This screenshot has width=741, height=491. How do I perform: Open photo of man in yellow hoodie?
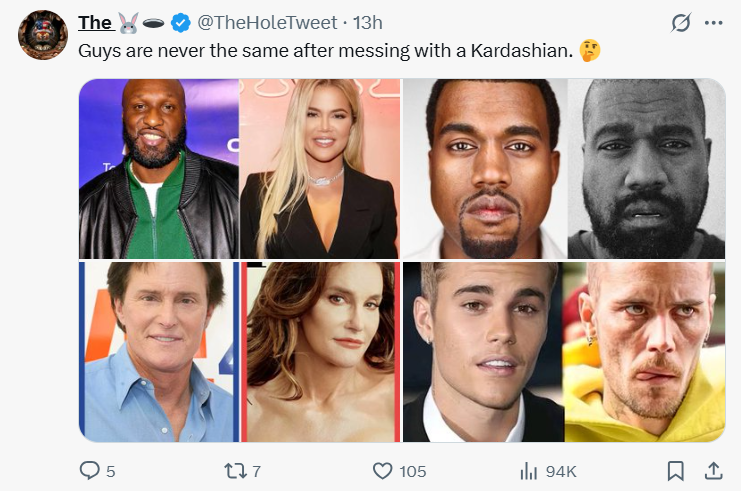644,352
